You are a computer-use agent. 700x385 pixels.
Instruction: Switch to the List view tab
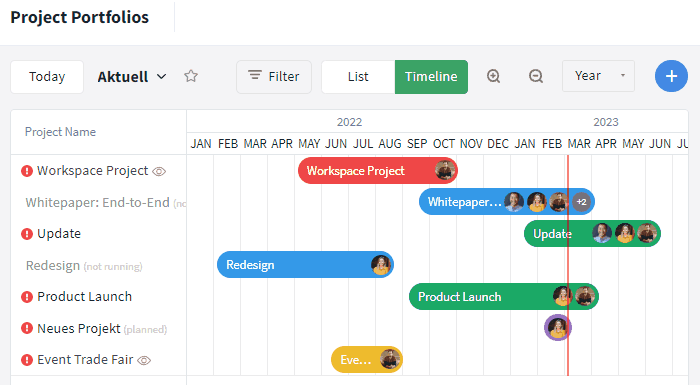coord(358,77)
